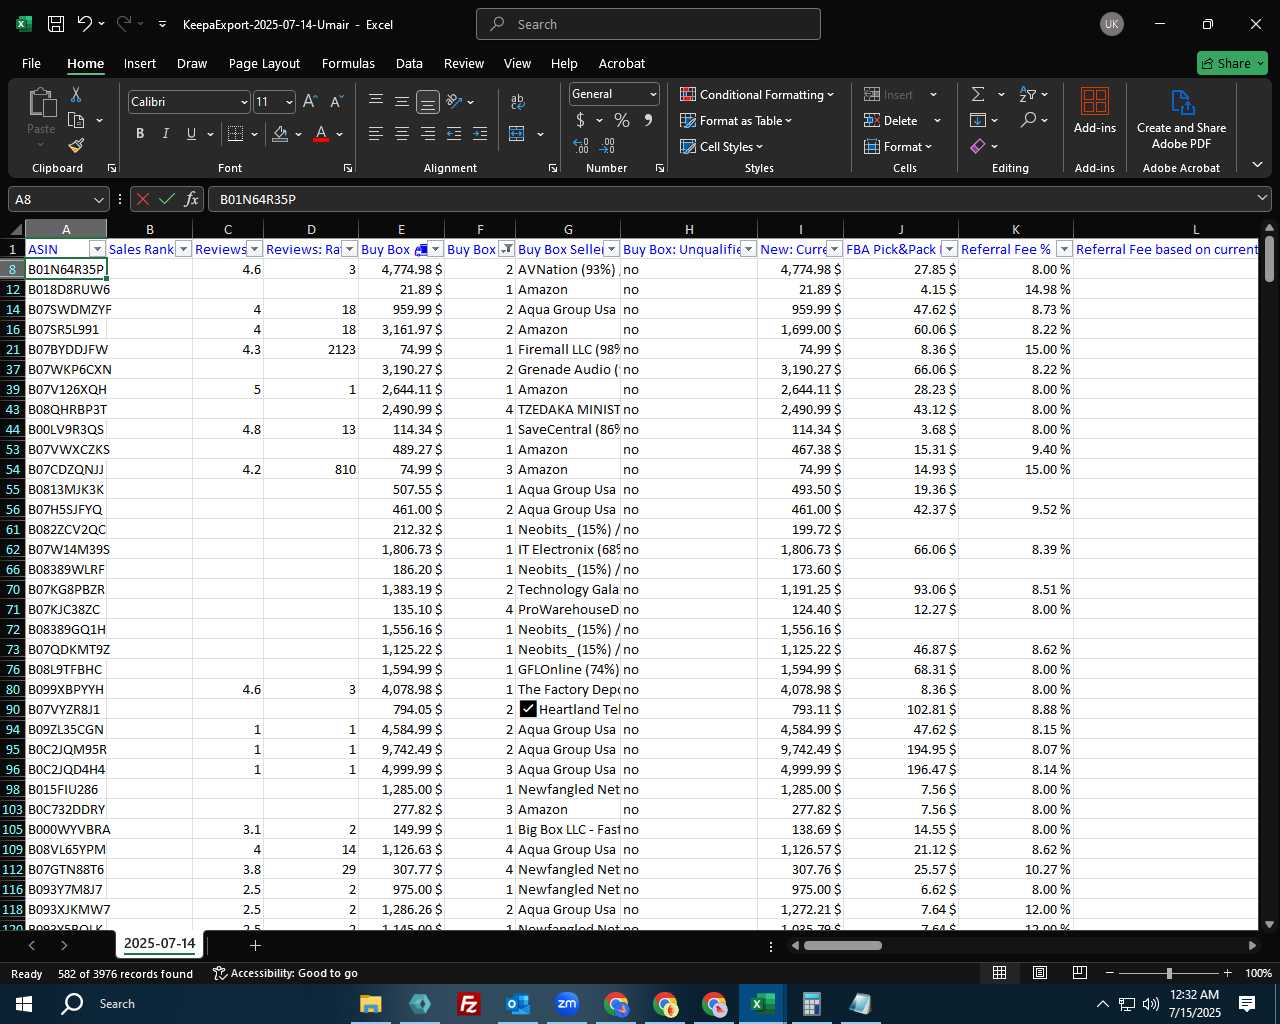
Task: Toggle Align Left in Alignment group
Action: point(376,134)
